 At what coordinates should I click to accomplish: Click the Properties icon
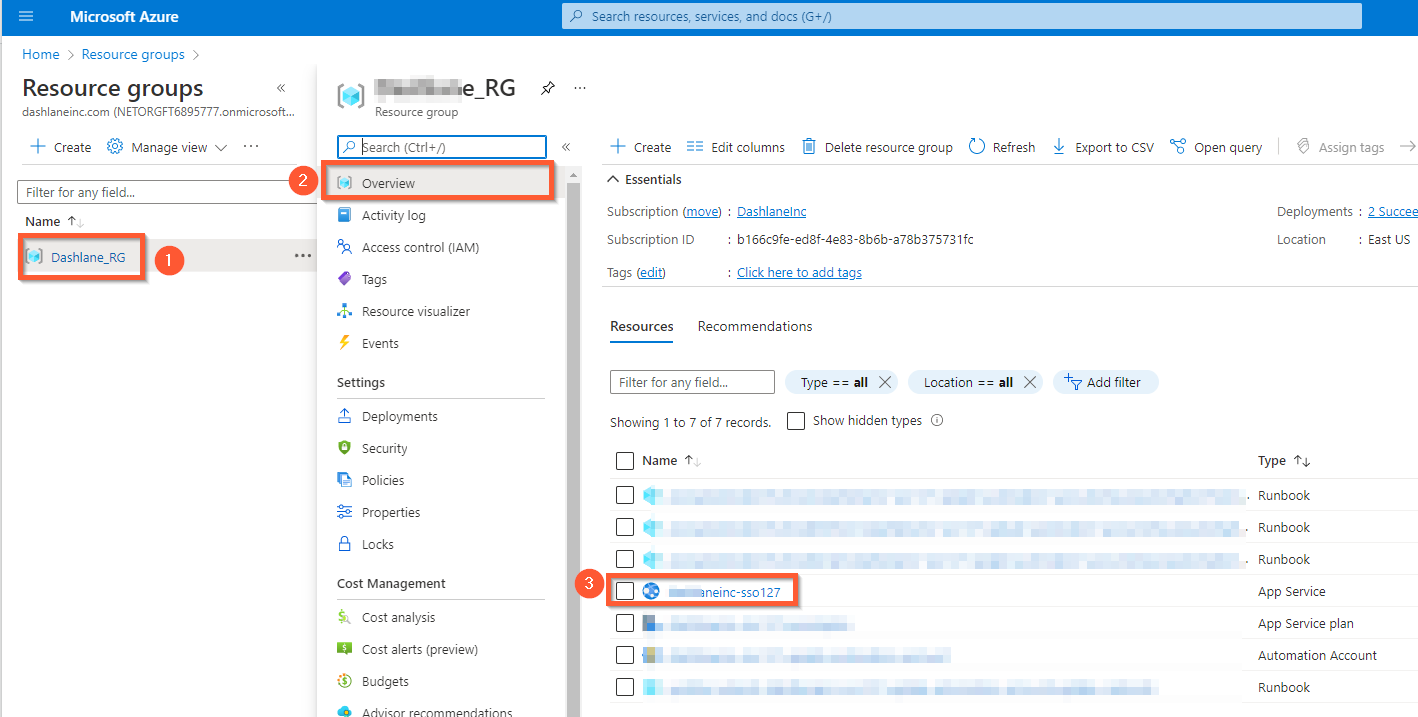pos(344,512)
